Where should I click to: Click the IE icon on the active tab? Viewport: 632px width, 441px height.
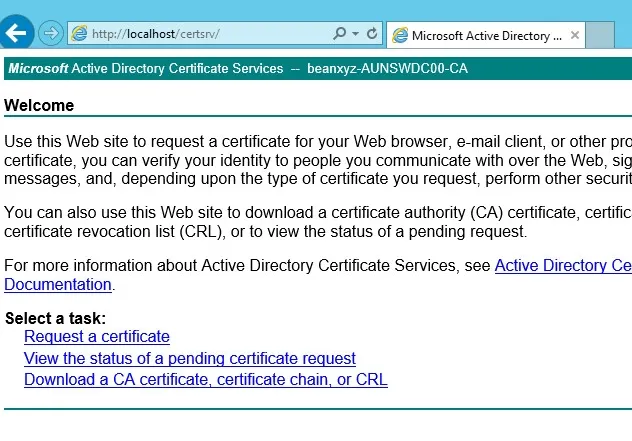pyautogui.click(x=400, y=35)
